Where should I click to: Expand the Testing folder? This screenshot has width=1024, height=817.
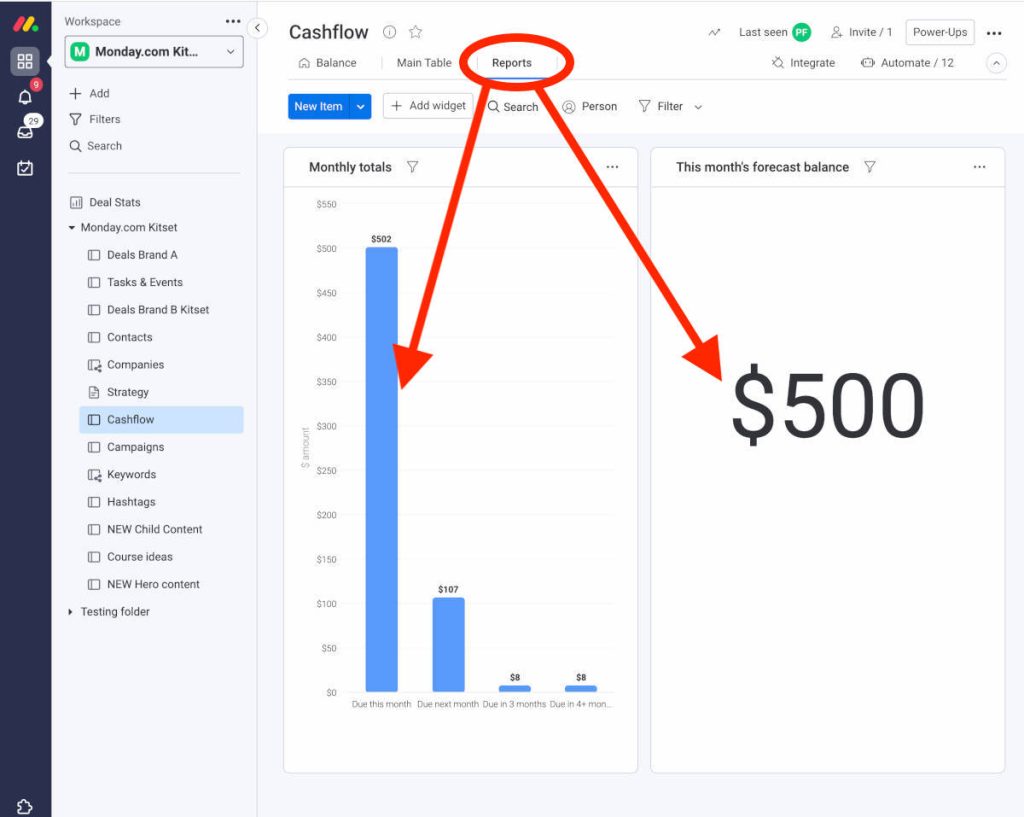pos(71,612)
